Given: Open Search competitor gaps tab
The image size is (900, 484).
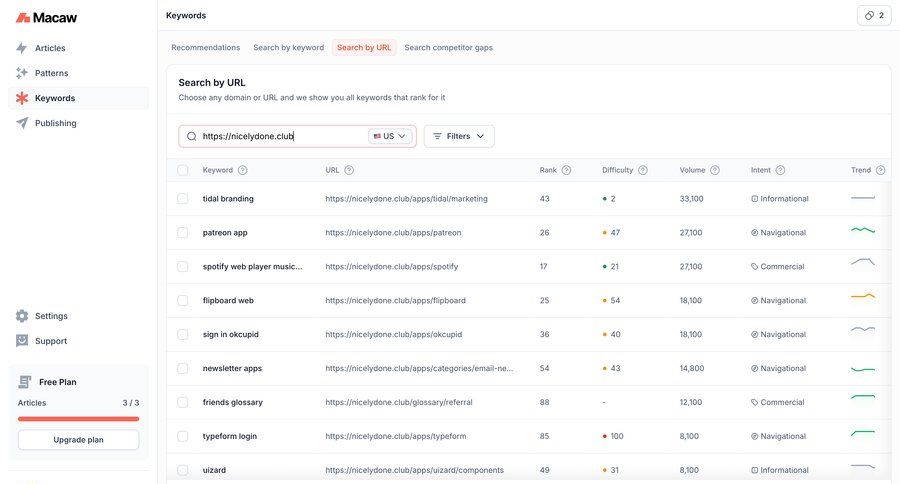Looking at the screenshot, I should pyautogui.click(x=448, y=48).
